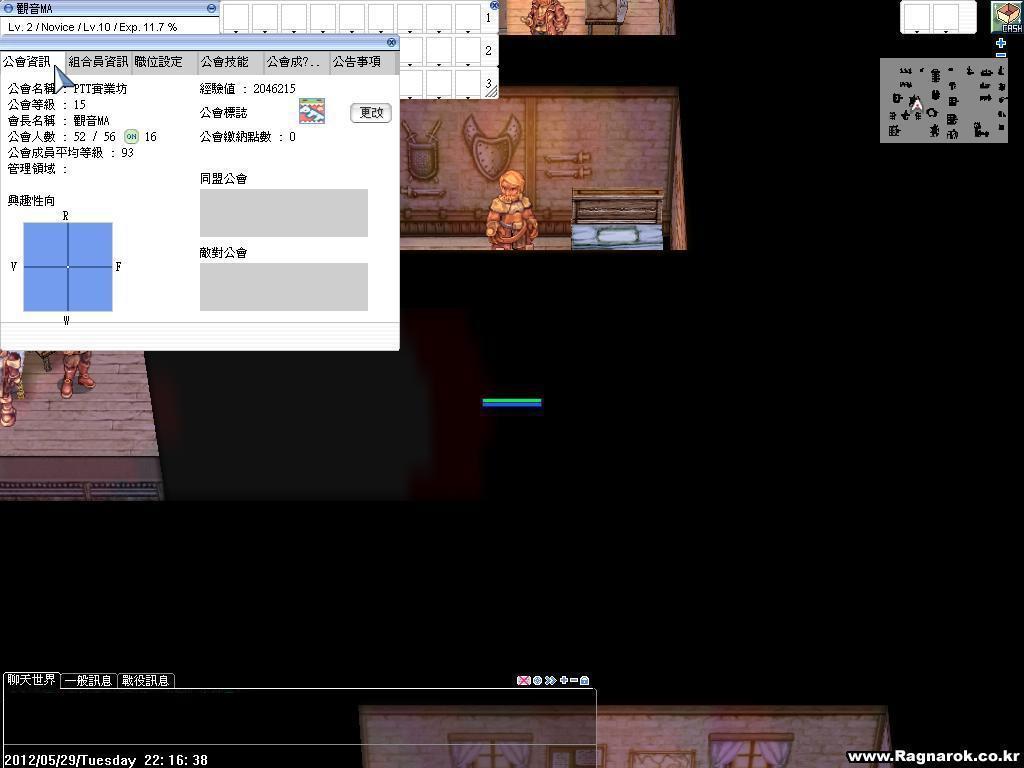This screenshot has width=1024, height=768.
Task: Zoom in minimap with plus icon
Action: [x=1000, y=43]
